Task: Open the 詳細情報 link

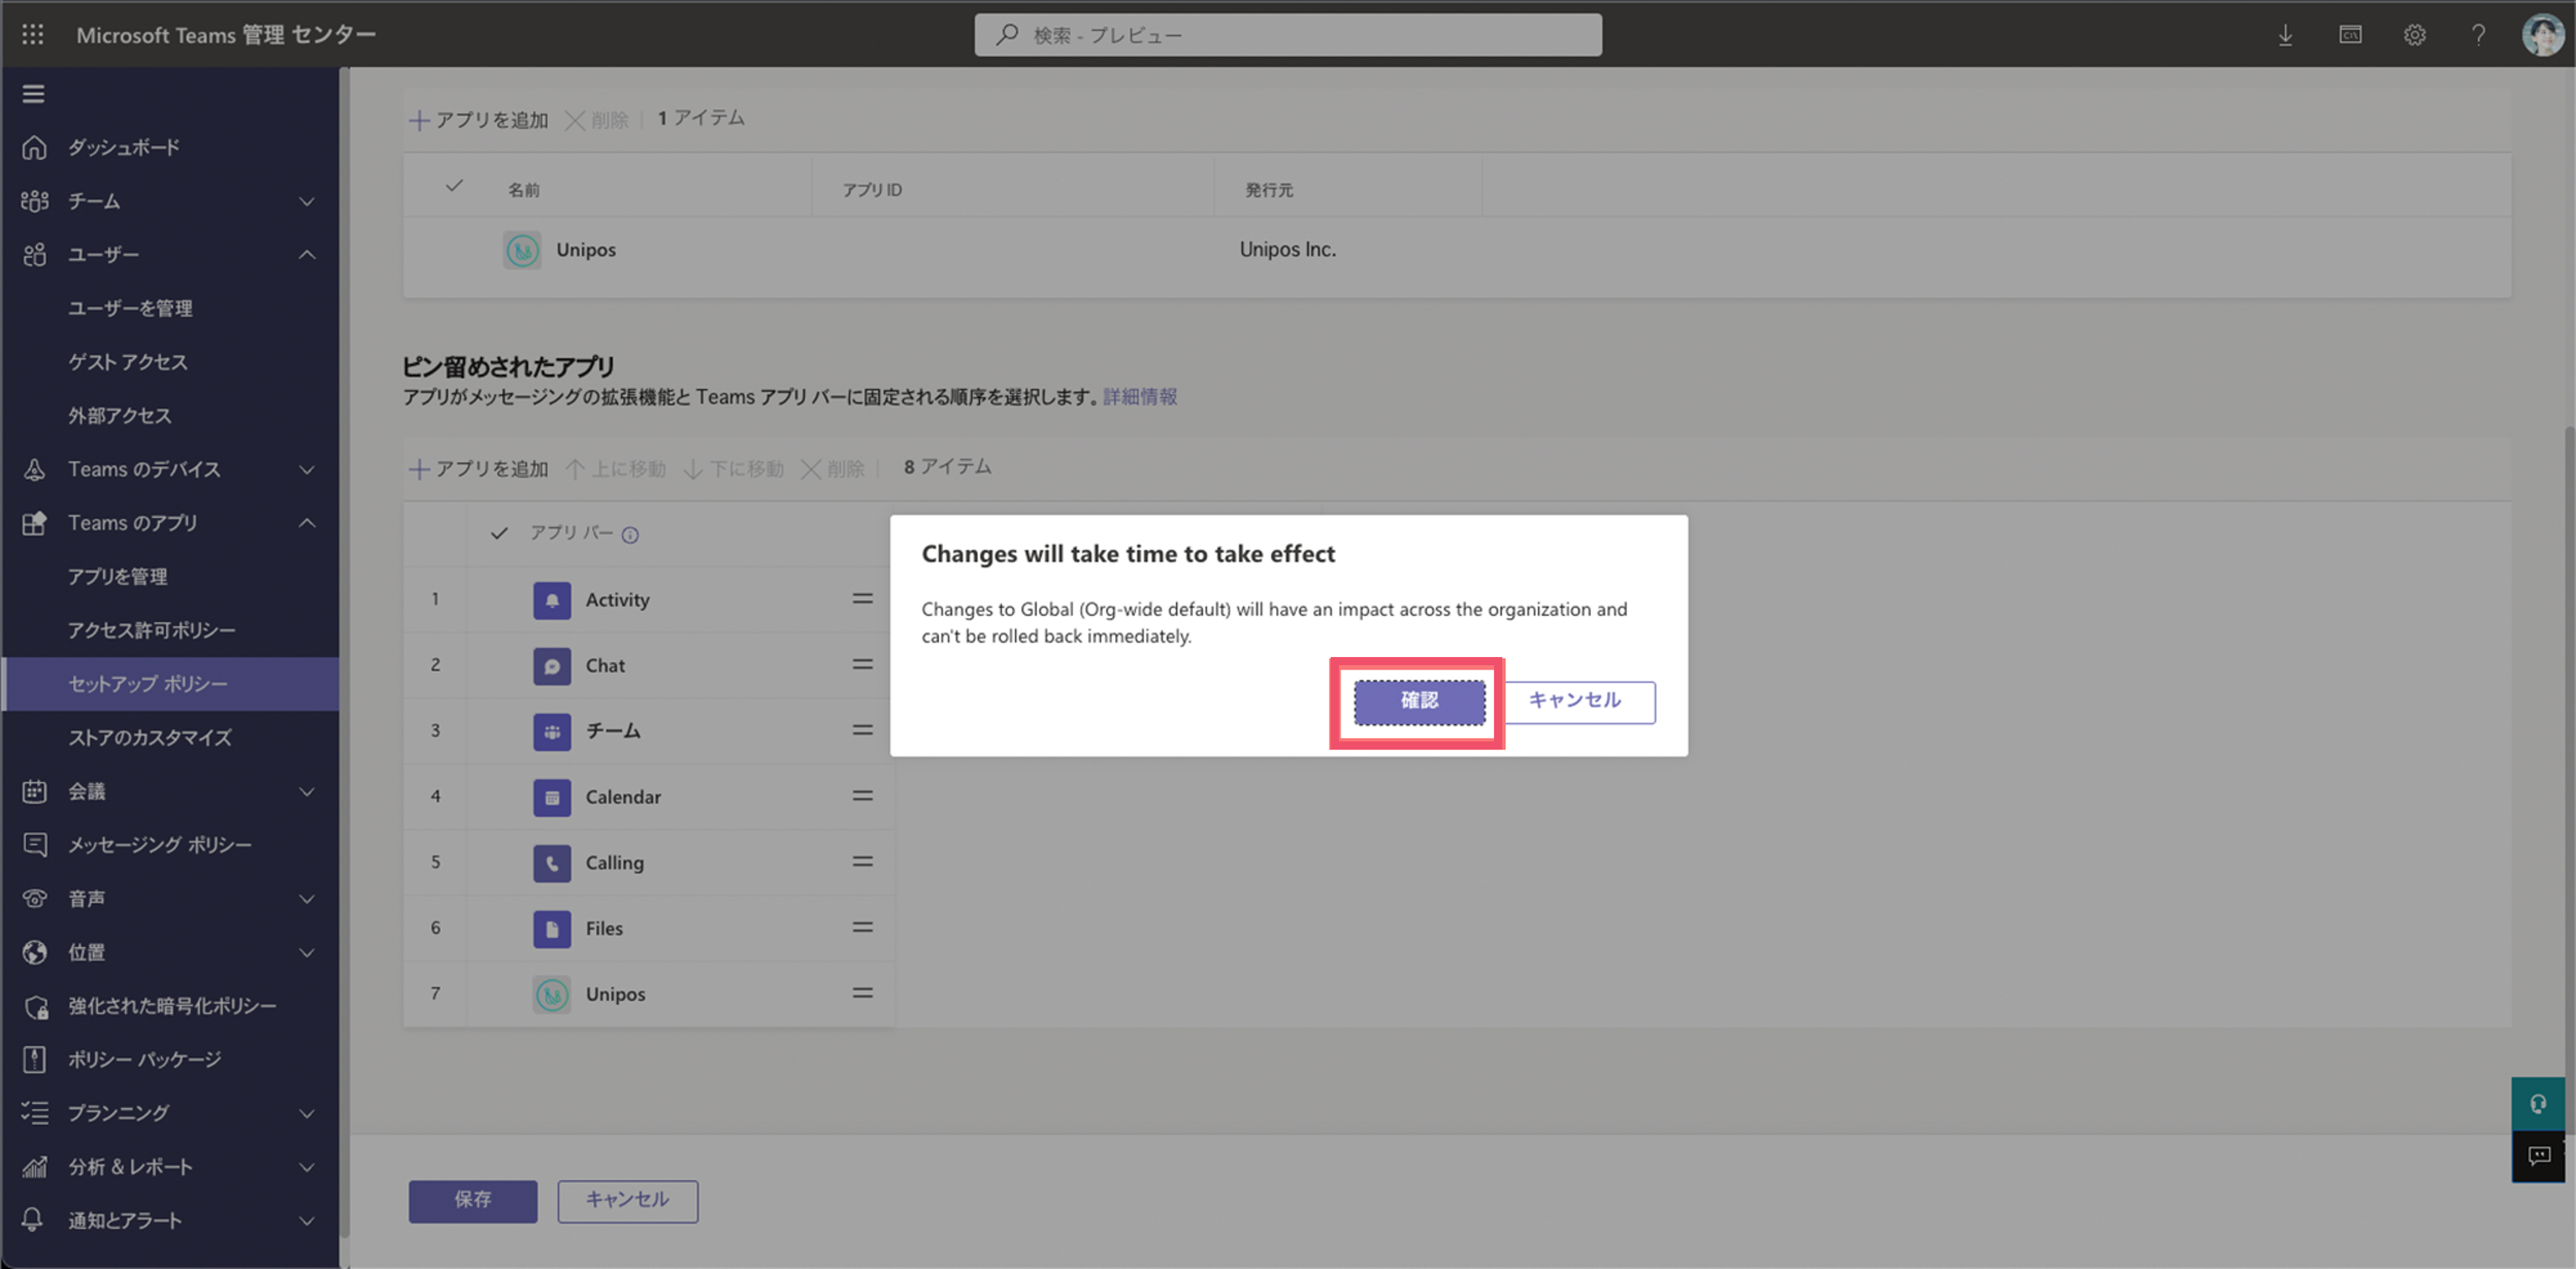Action: click(1139, 397)
